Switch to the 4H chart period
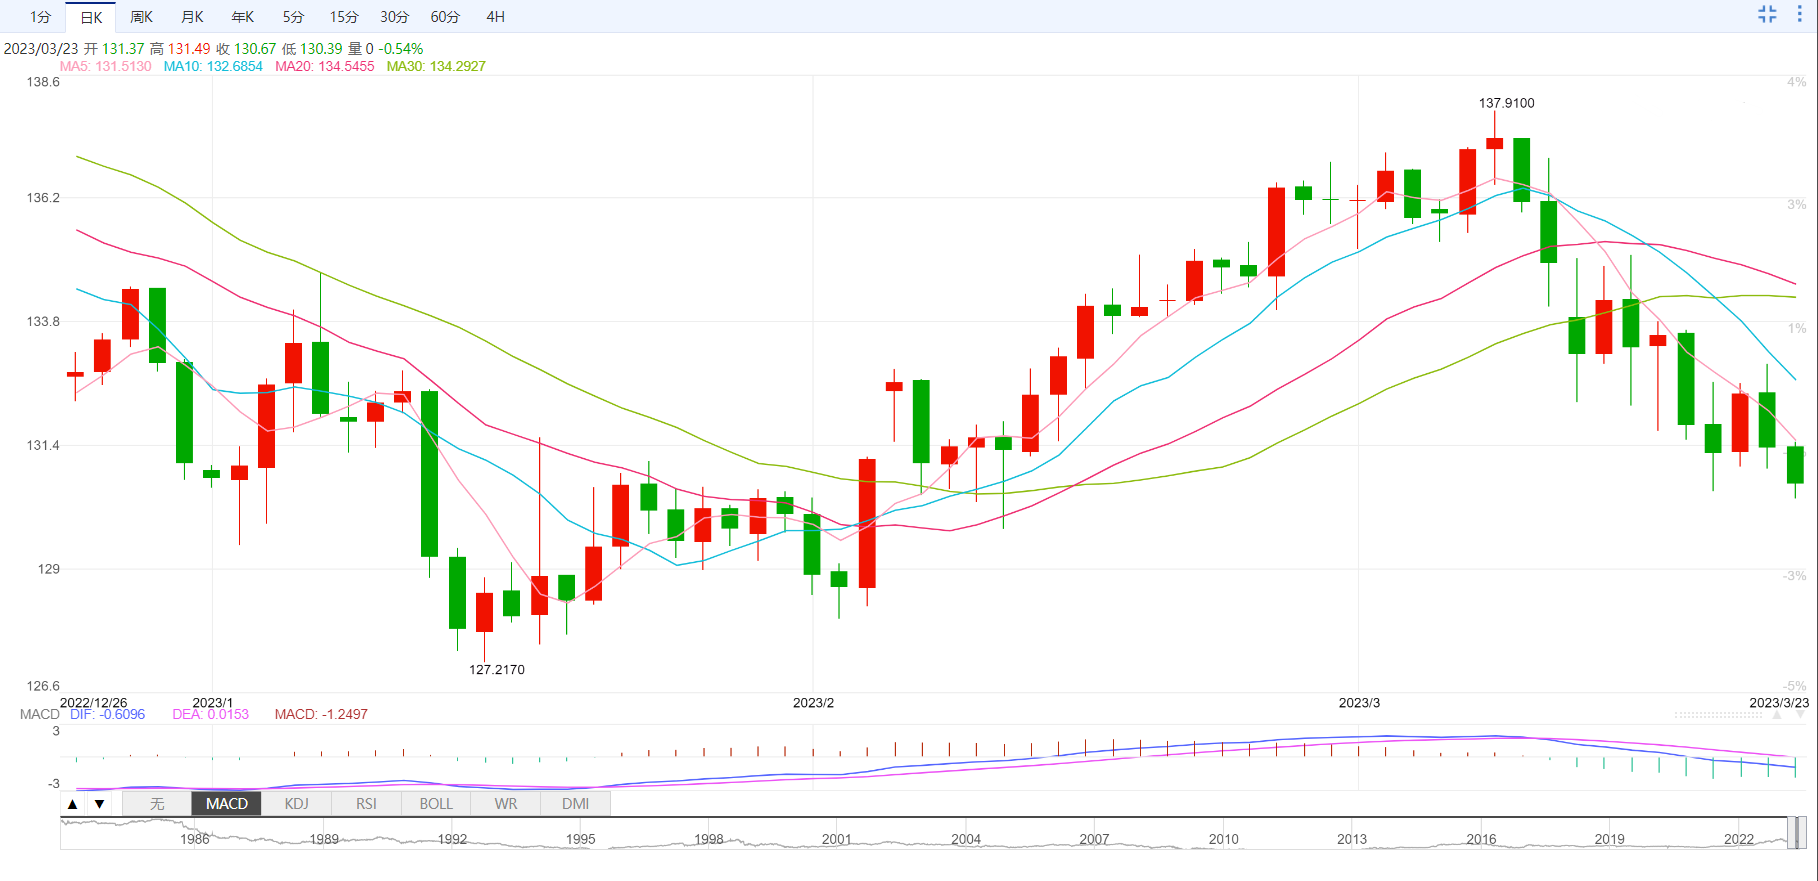 496,17
